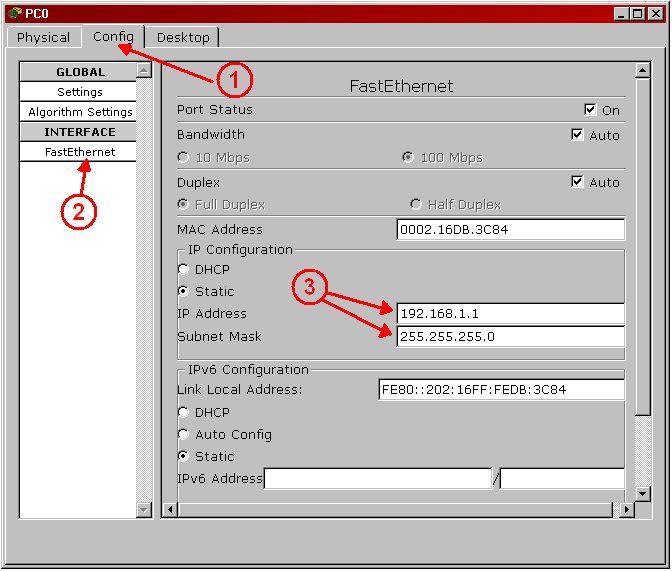Select the INTERFACE section header

pyautogui.click(x=79, y=132)
